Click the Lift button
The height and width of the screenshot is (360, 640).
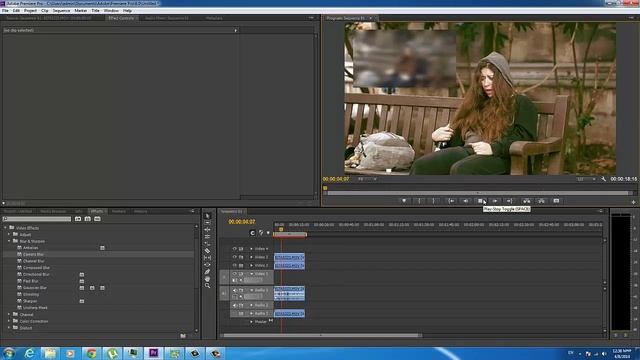point(527,201)
